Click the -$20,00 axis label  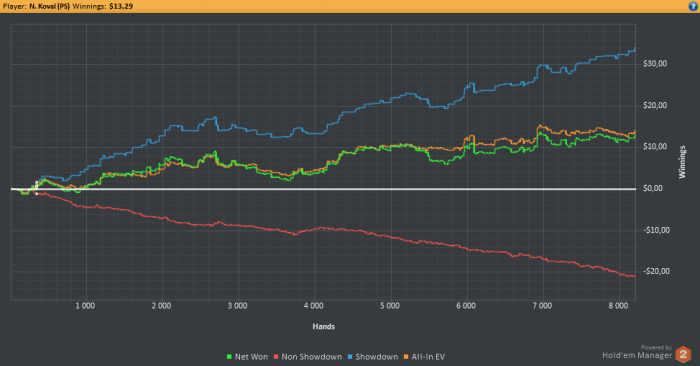[x=656, y=271]
